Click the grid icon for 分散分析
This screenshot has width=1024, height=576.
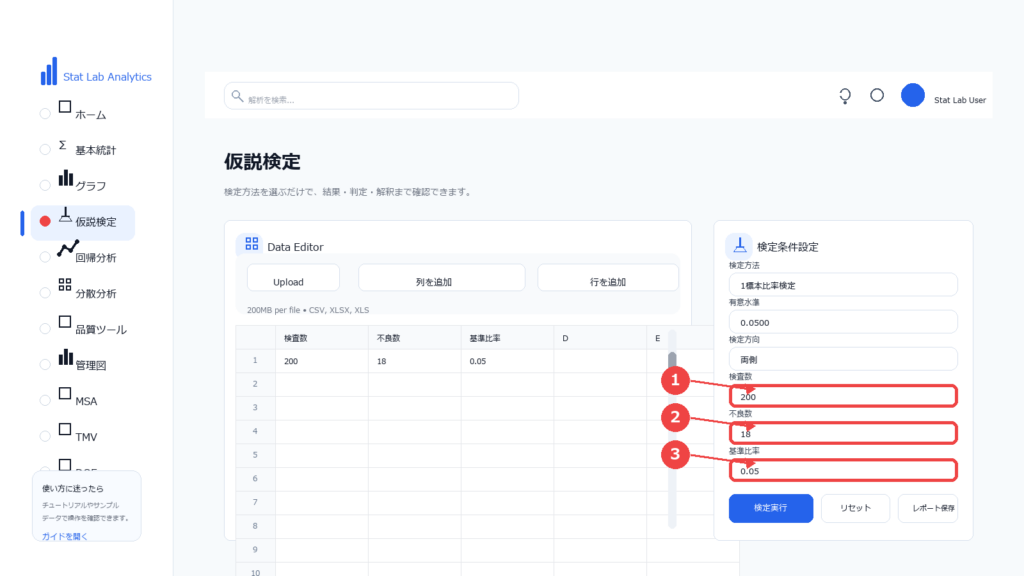[x=65, y=284]
